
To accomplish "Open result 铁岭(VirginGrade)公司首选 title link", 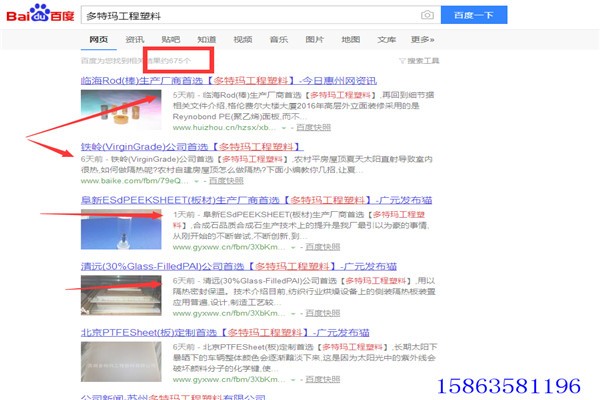I will [x=192, y=147].
